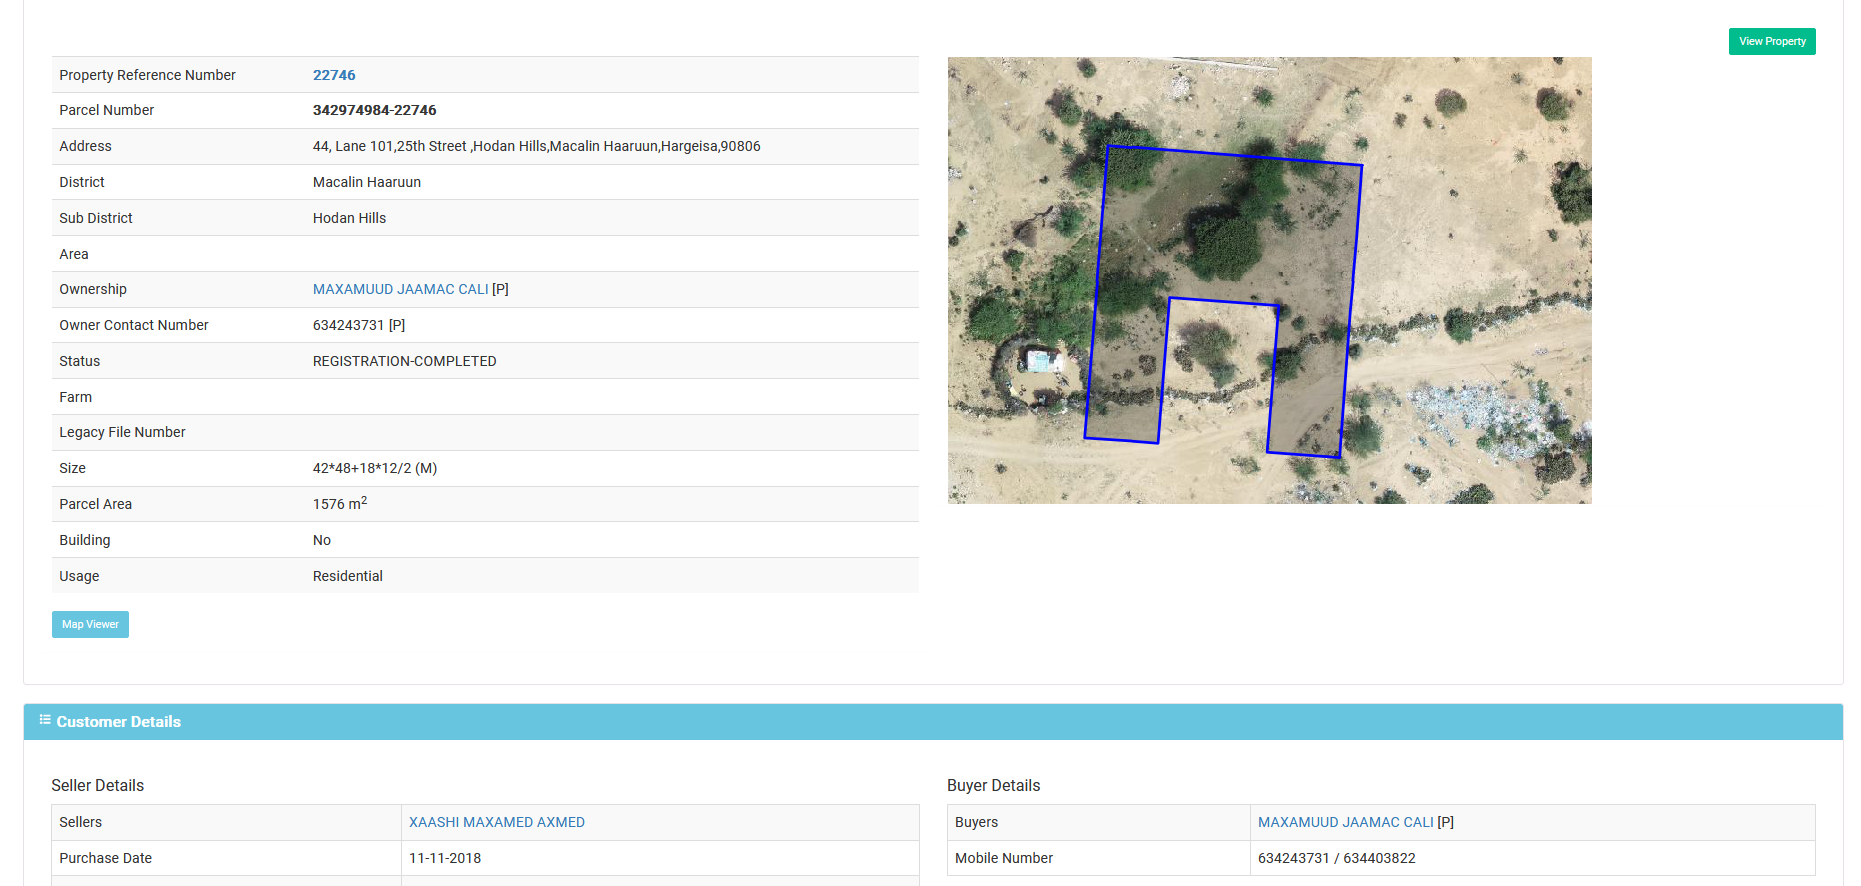Screen dimensions: 1861x886
Task: Click status 'REGISTRATION-COMPLETED'
Action: pyautogui.click(x=405, y=361)
